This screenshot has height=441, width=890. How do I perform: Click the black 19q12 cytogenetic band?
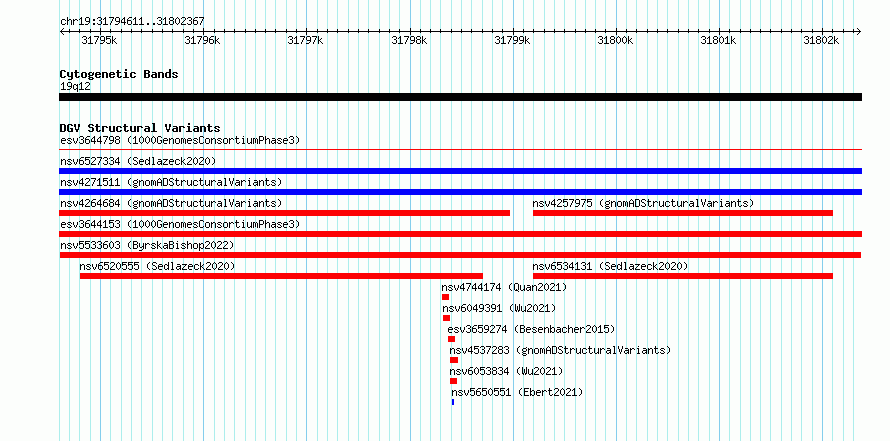[460, 97]
